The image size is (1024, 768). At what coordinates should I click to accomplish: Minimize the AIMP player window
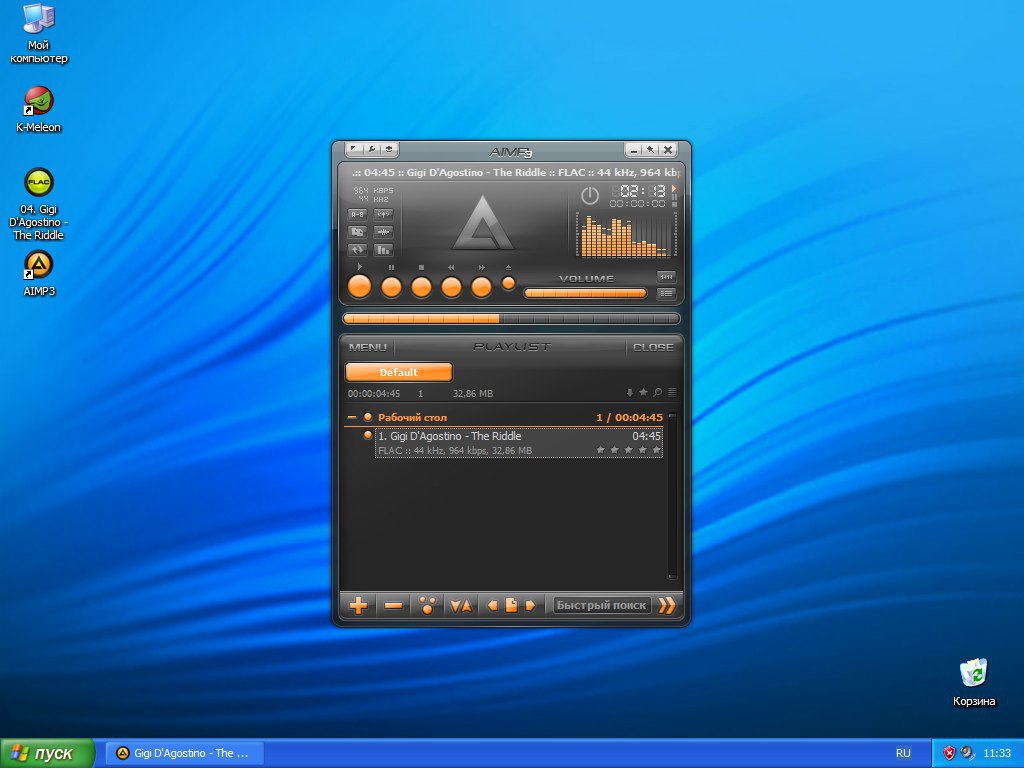(633, 150)
